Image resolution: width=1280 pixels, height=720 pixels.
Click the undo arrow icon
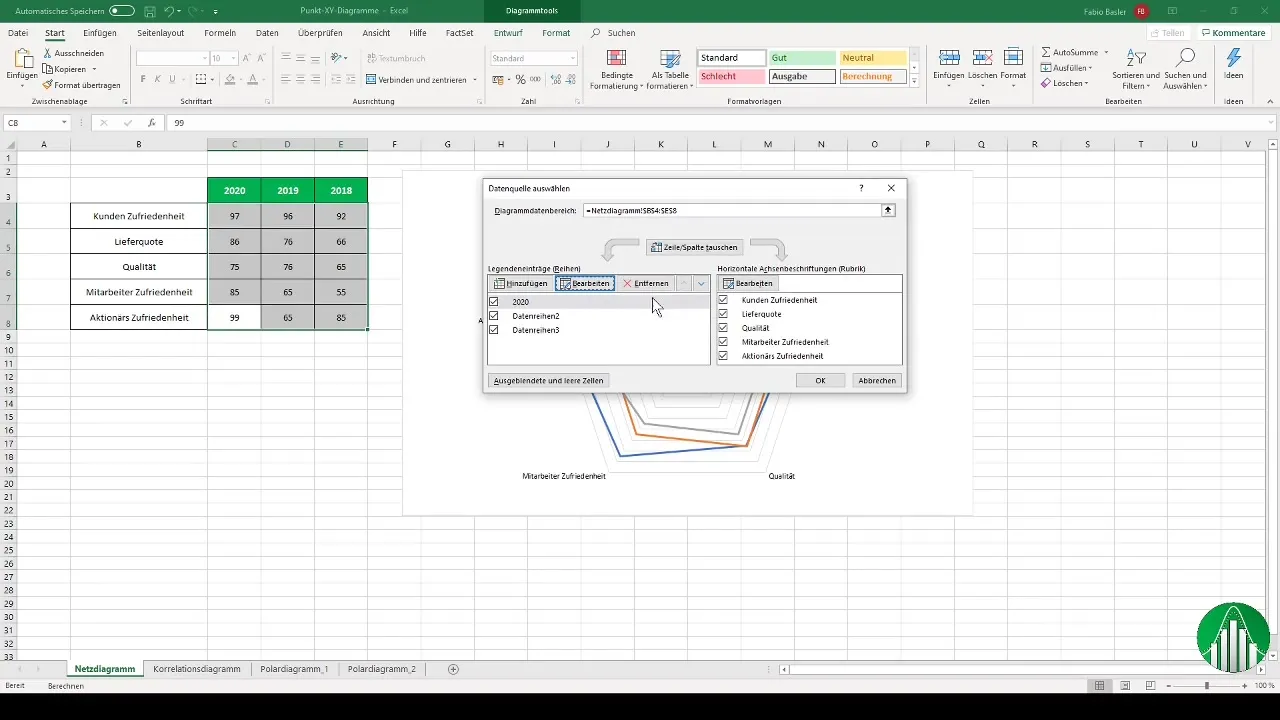168,11
